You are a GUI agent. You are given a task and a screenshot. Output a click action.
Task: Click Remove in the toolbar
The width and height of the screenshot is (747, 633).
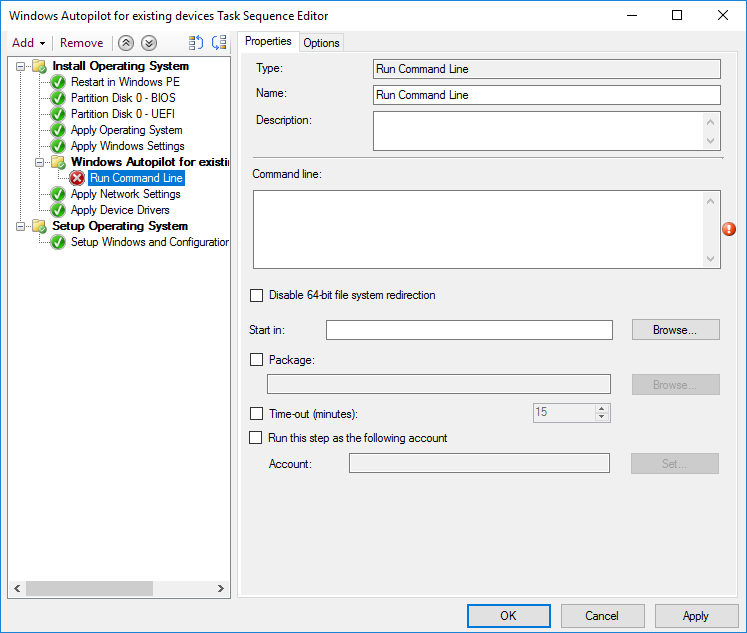tap(81, 43)
